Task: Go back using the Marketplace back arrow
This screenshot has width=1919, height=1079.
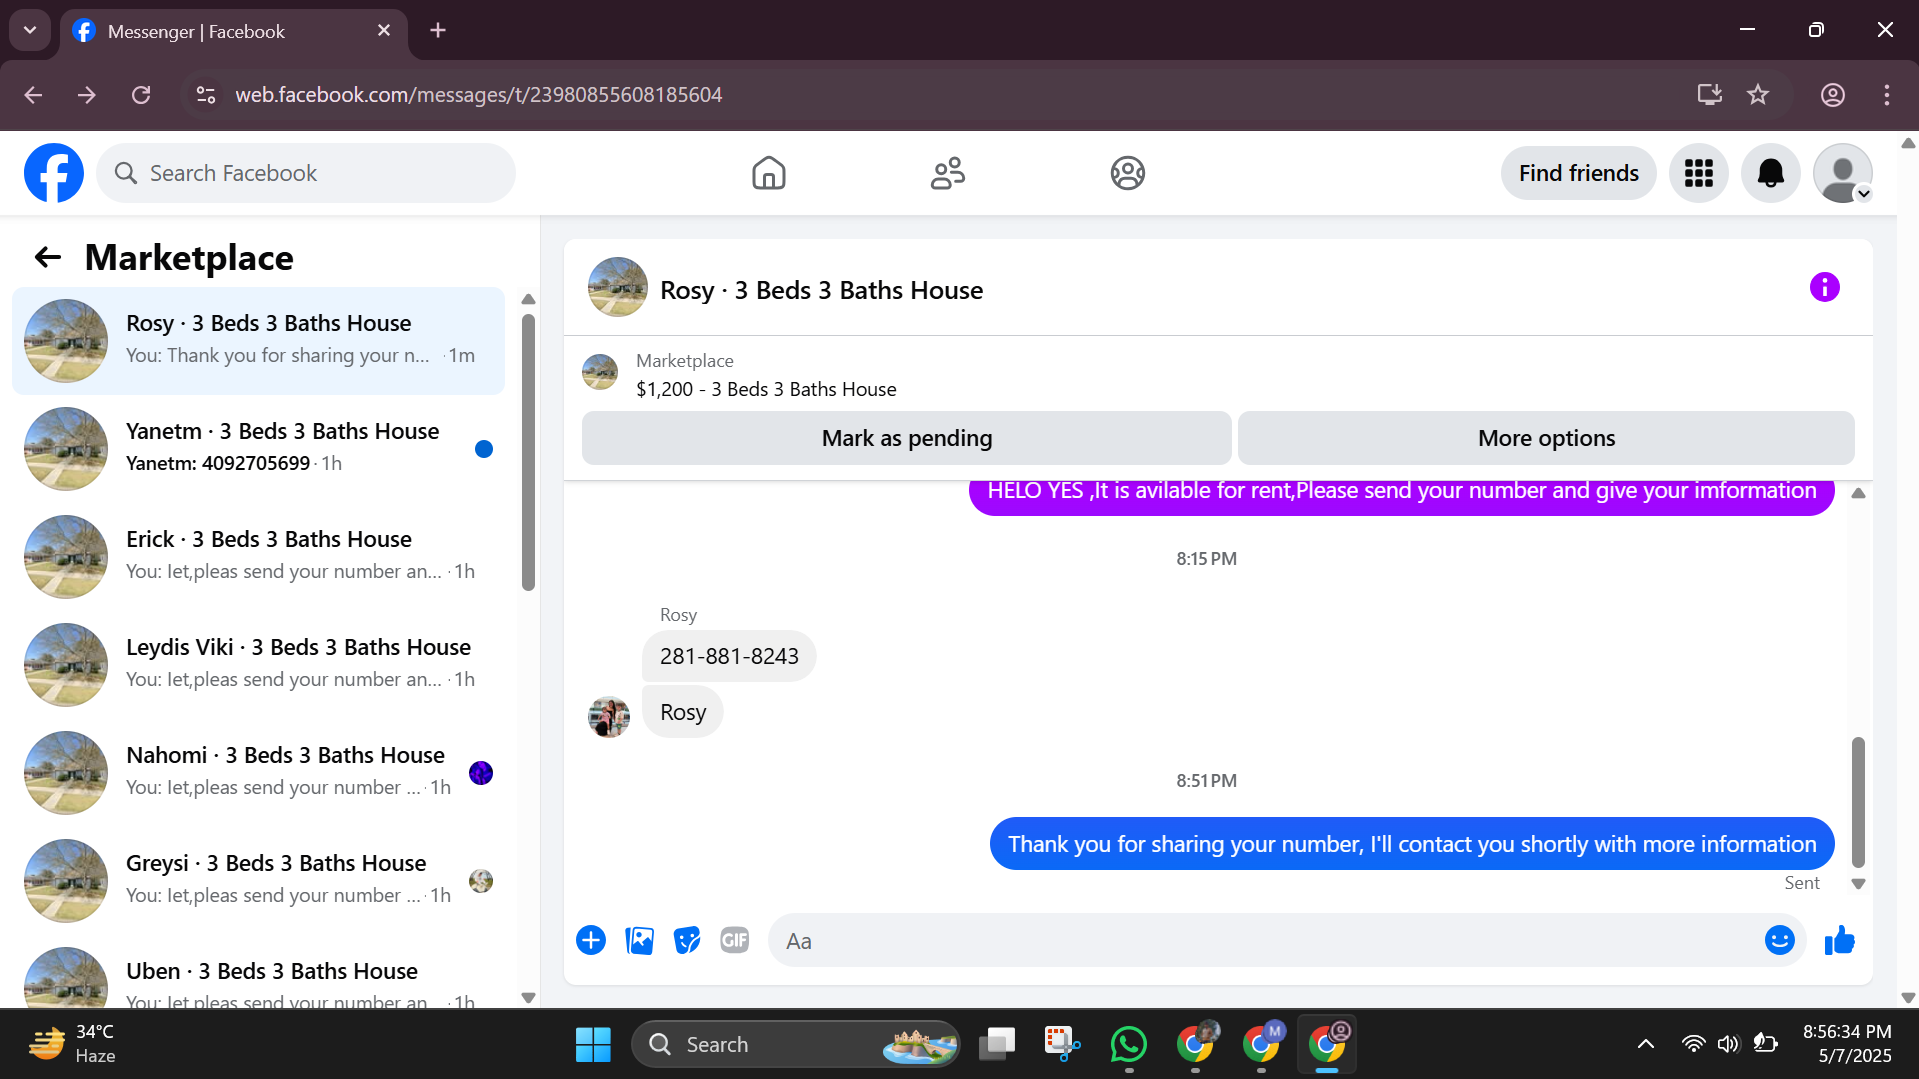Action: pyautogui.click(x=47, y=258)
